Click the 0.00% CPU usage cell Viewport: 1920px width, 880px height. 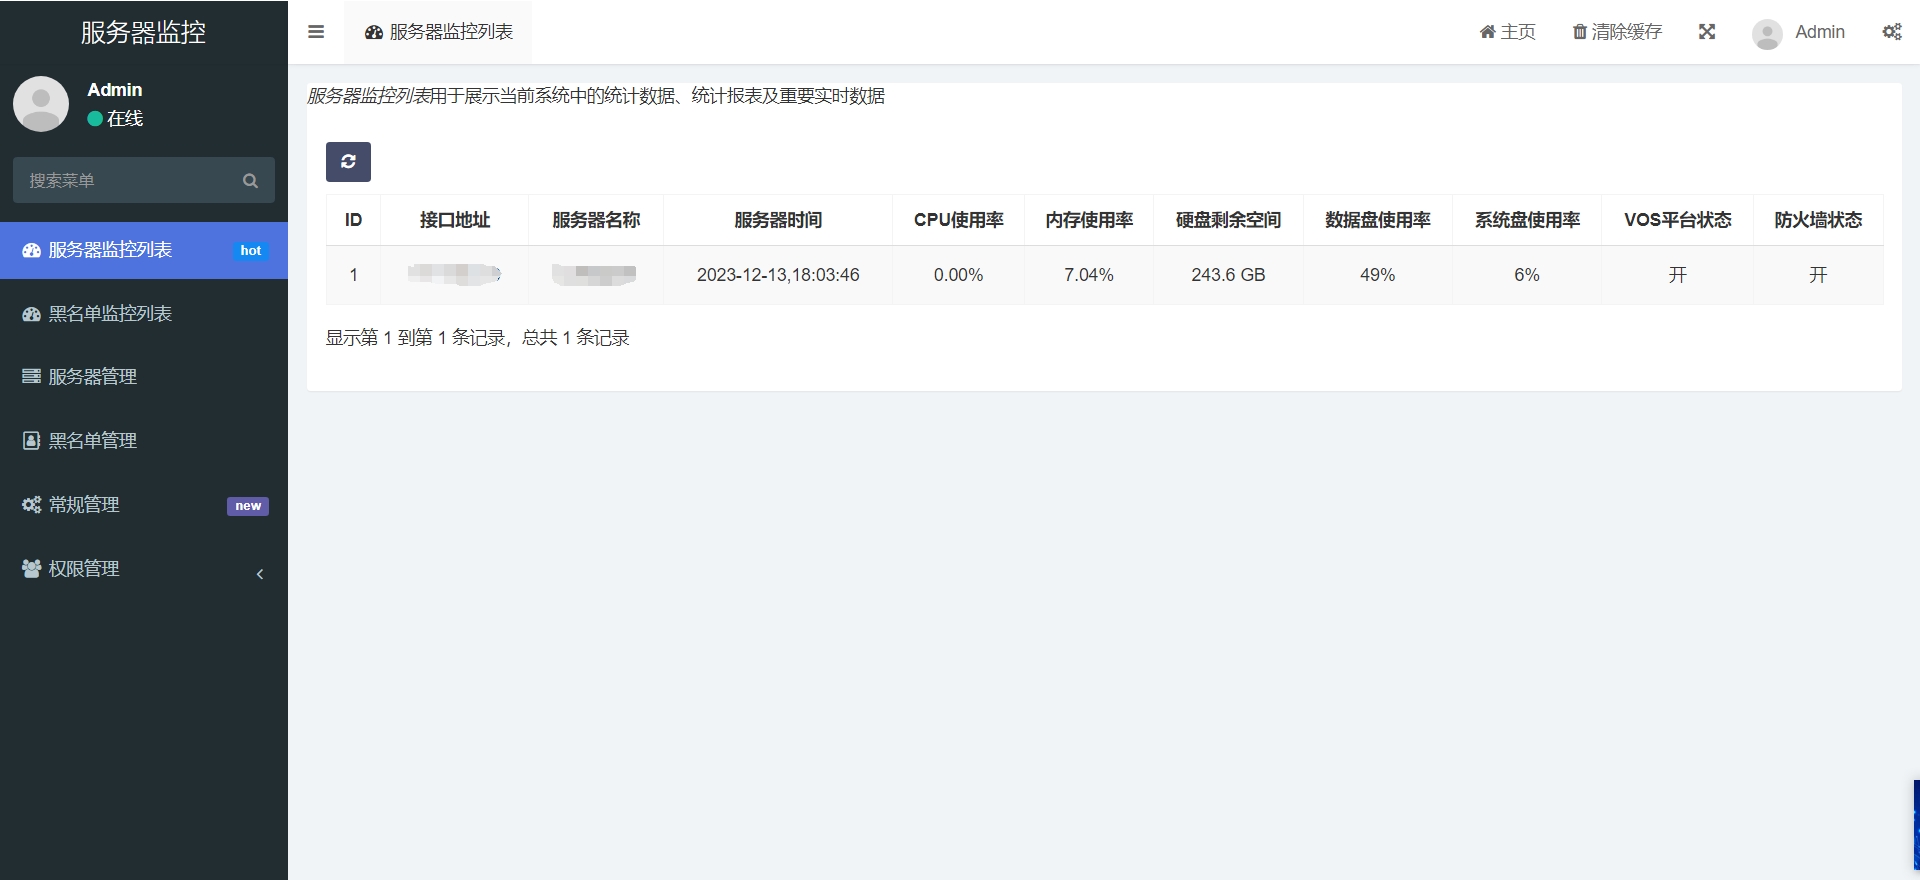pyautogui.click(x=958, y=275)
